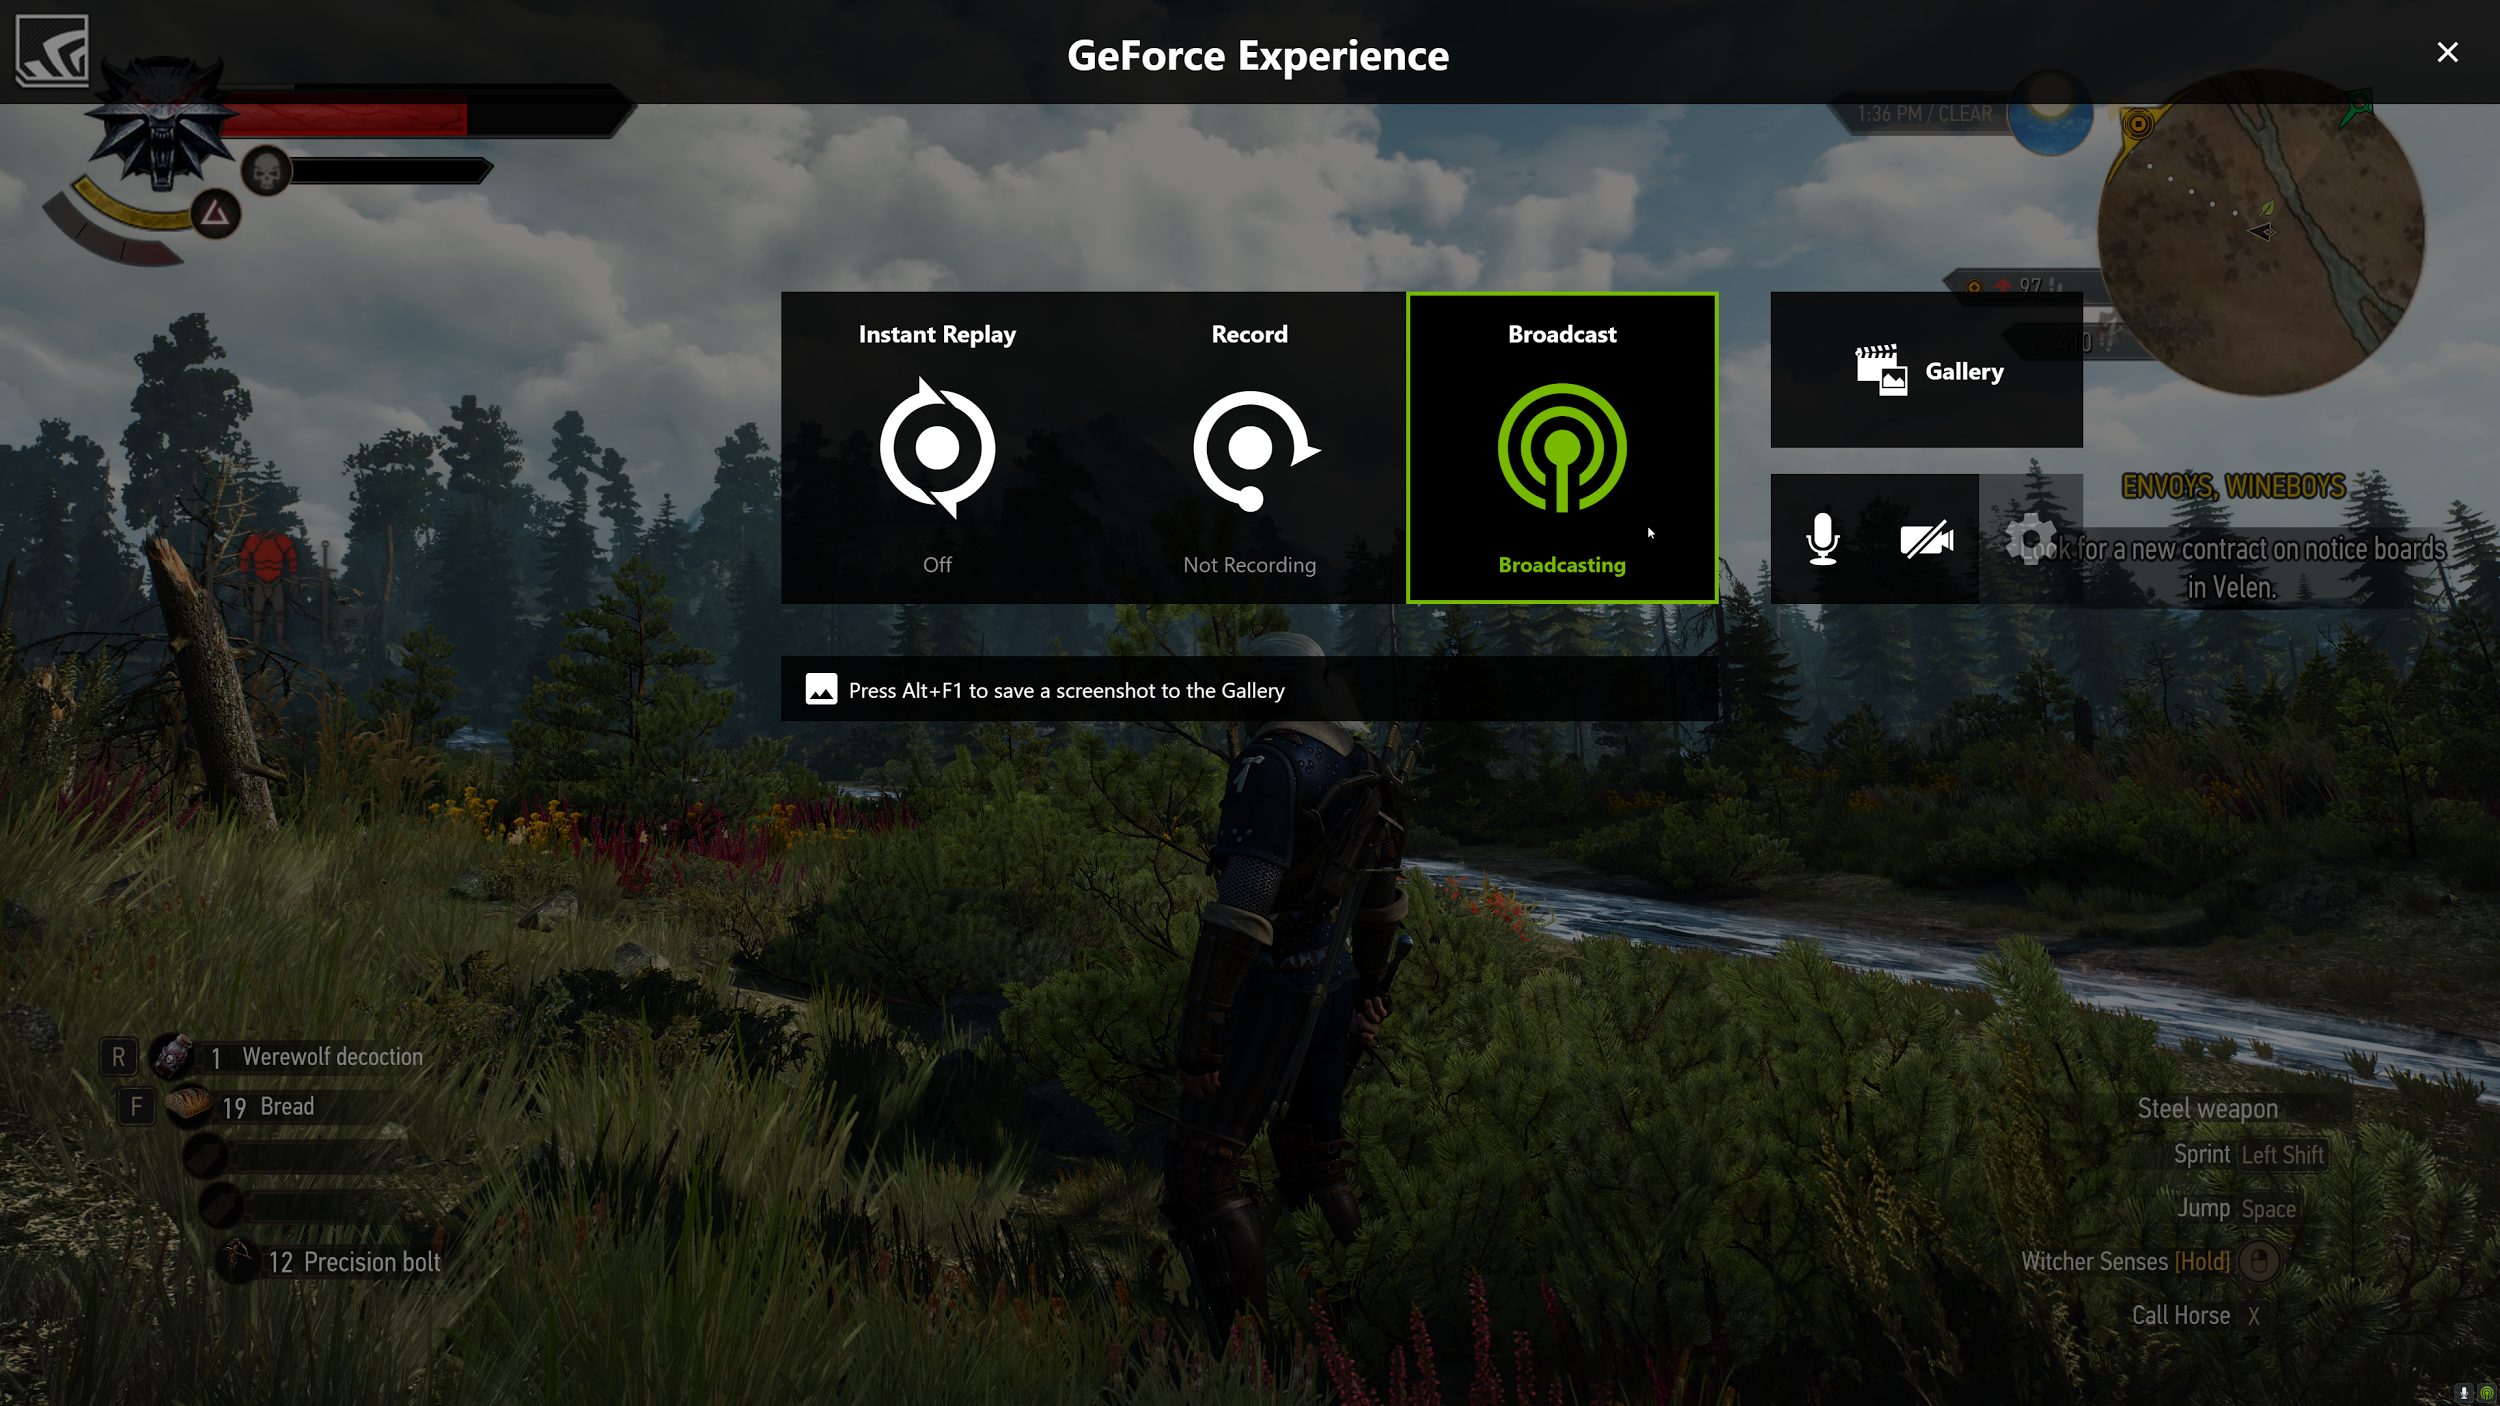Toggle Instant Replay from Off state
The width and height of the screenshot is (2500, 1406).
tap(936, 448)
